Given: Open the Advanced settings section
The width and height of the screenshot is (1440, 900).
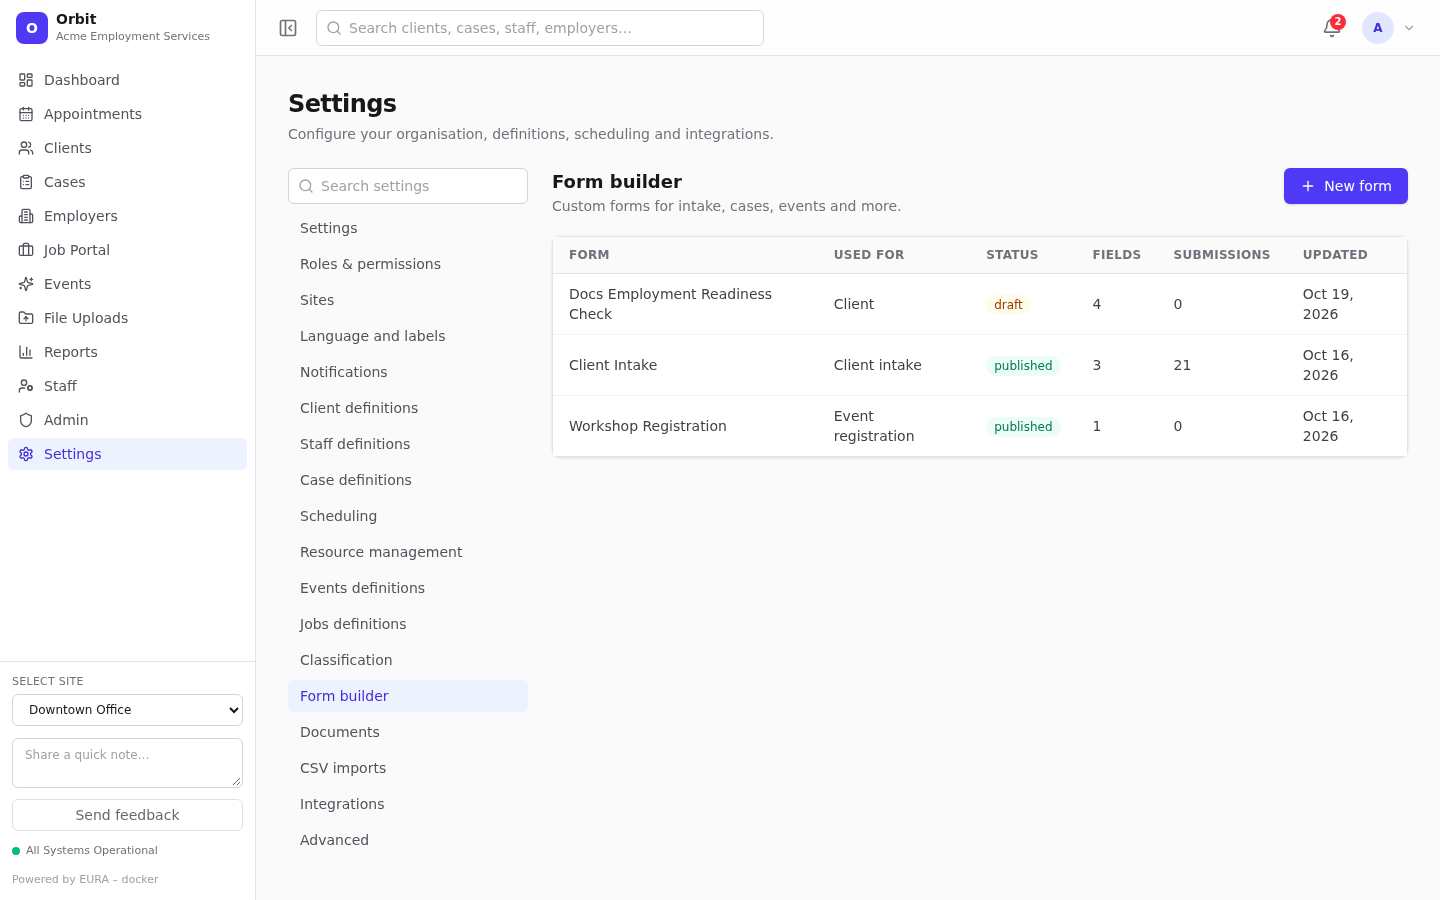Looking at the screenshot, I should point(408,840).
